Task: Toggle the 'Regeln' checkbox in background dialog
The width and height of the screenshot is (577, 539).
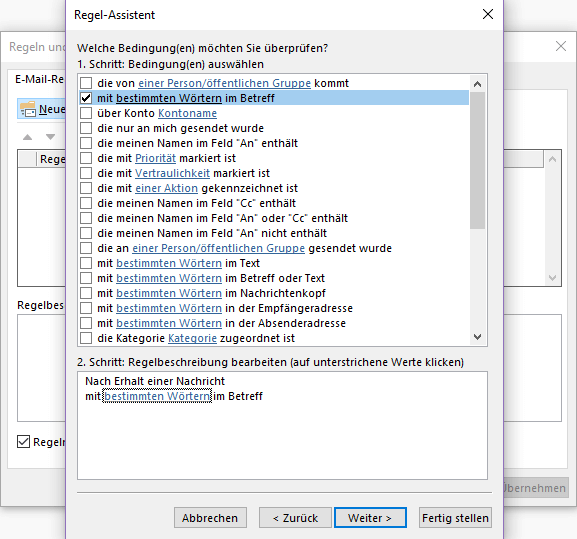Action: [x=23, y=442]
